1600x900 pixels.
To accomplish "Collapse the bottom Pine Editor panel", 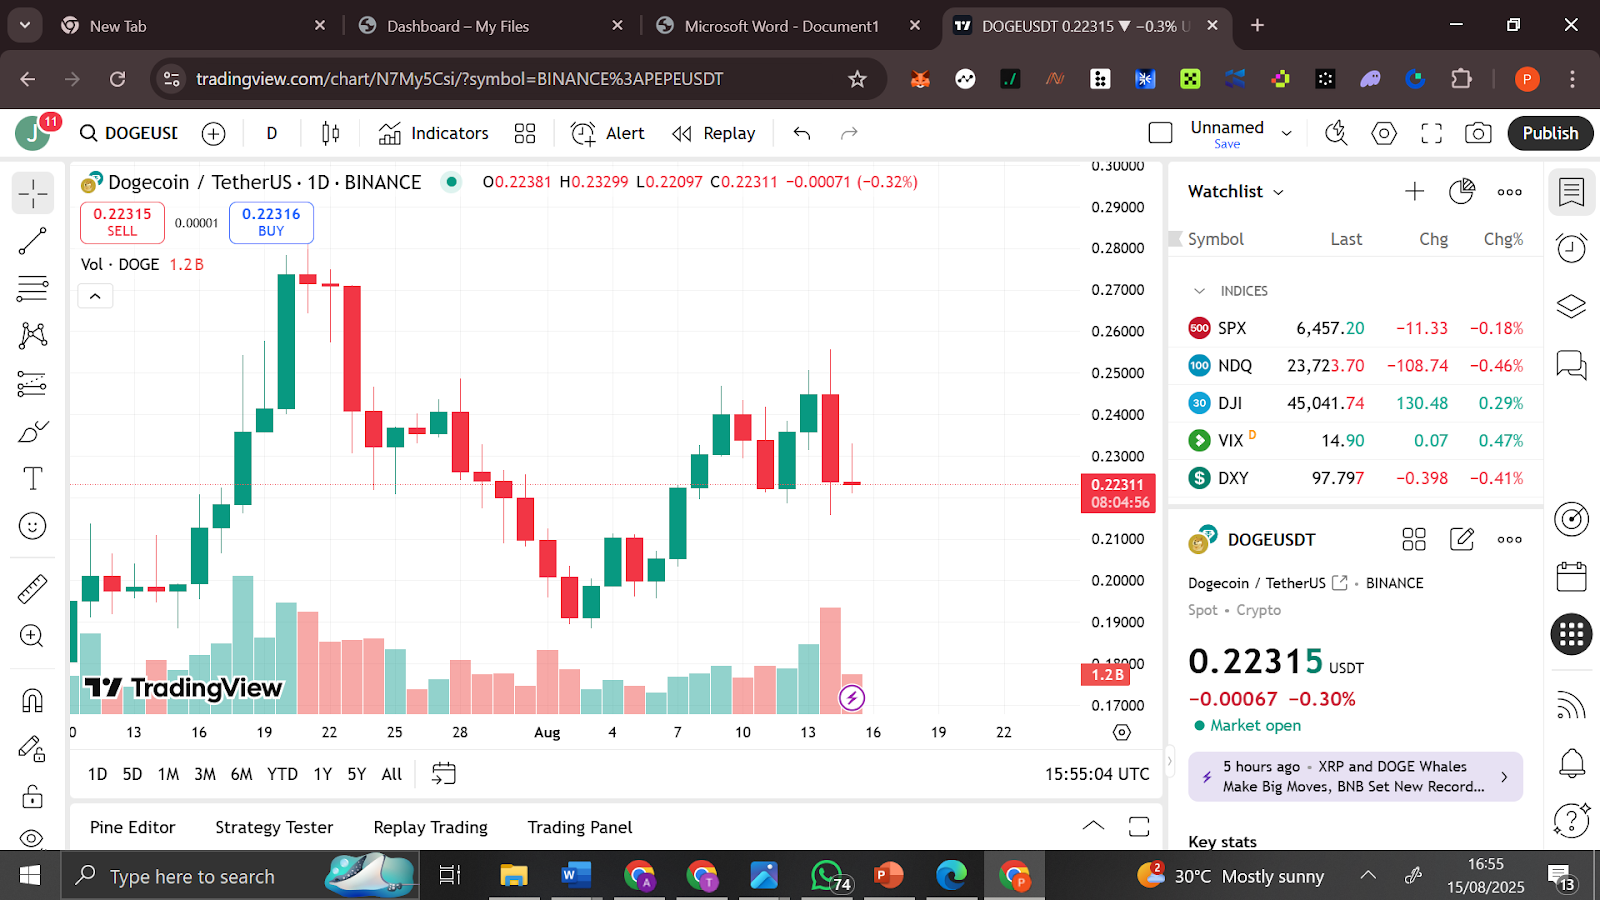I will coord(1094,826).
